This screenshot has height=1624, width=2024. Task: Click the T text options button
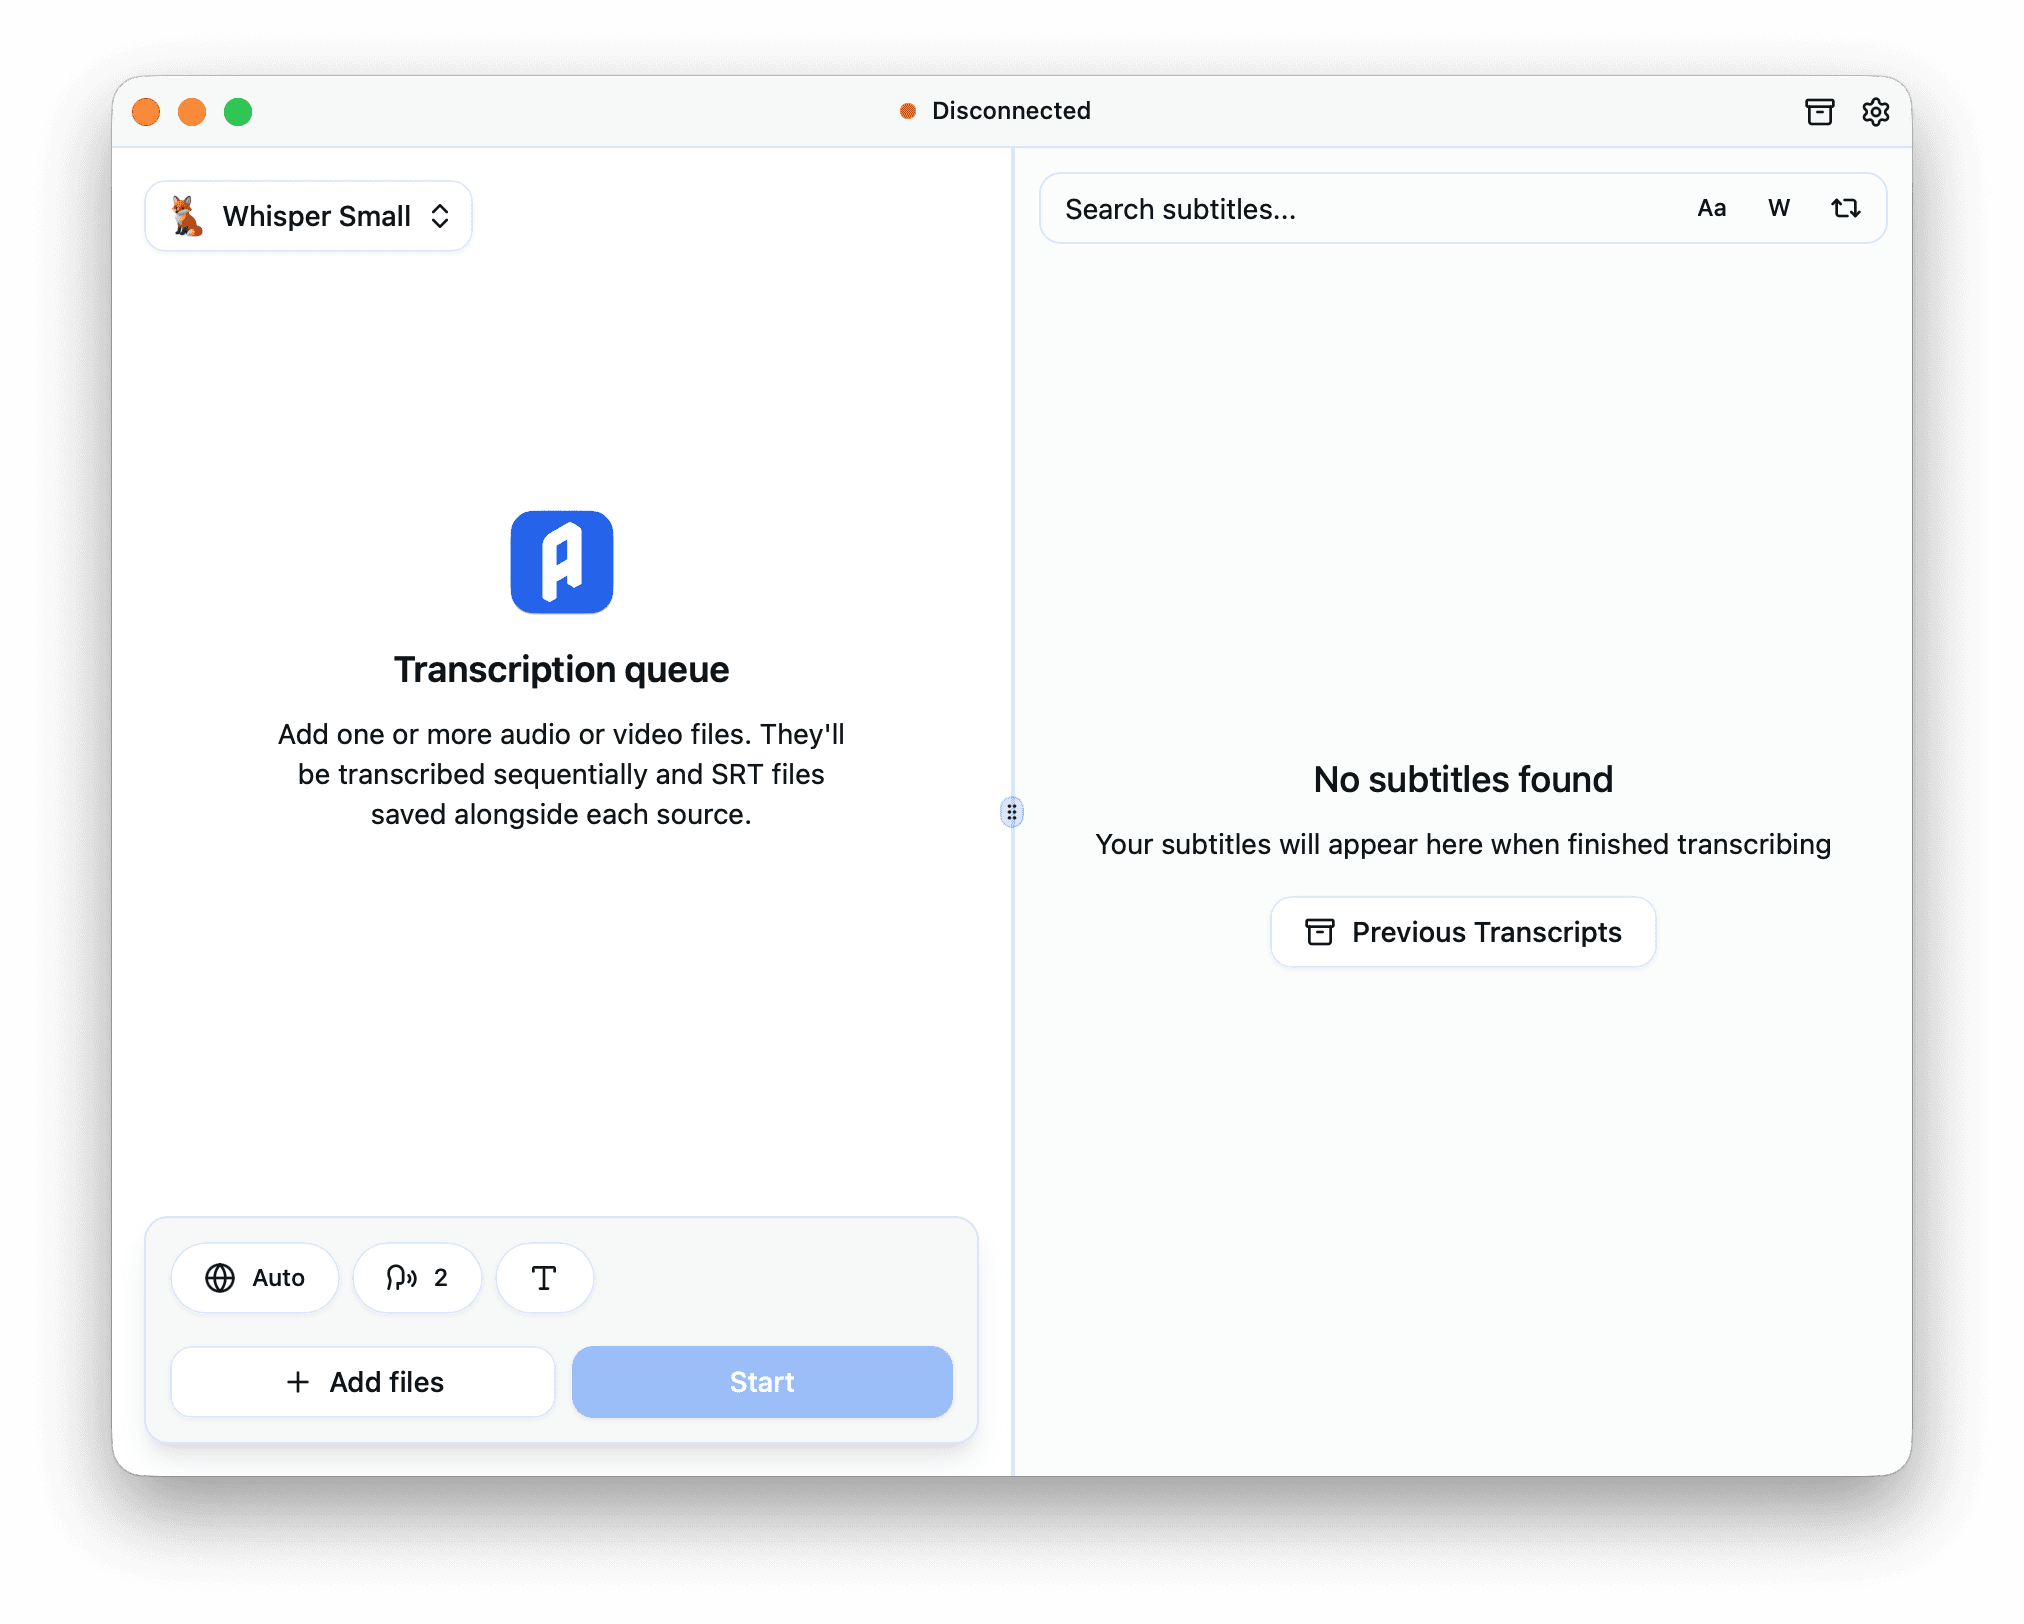pyautogui.click(x=544, y=1278)
